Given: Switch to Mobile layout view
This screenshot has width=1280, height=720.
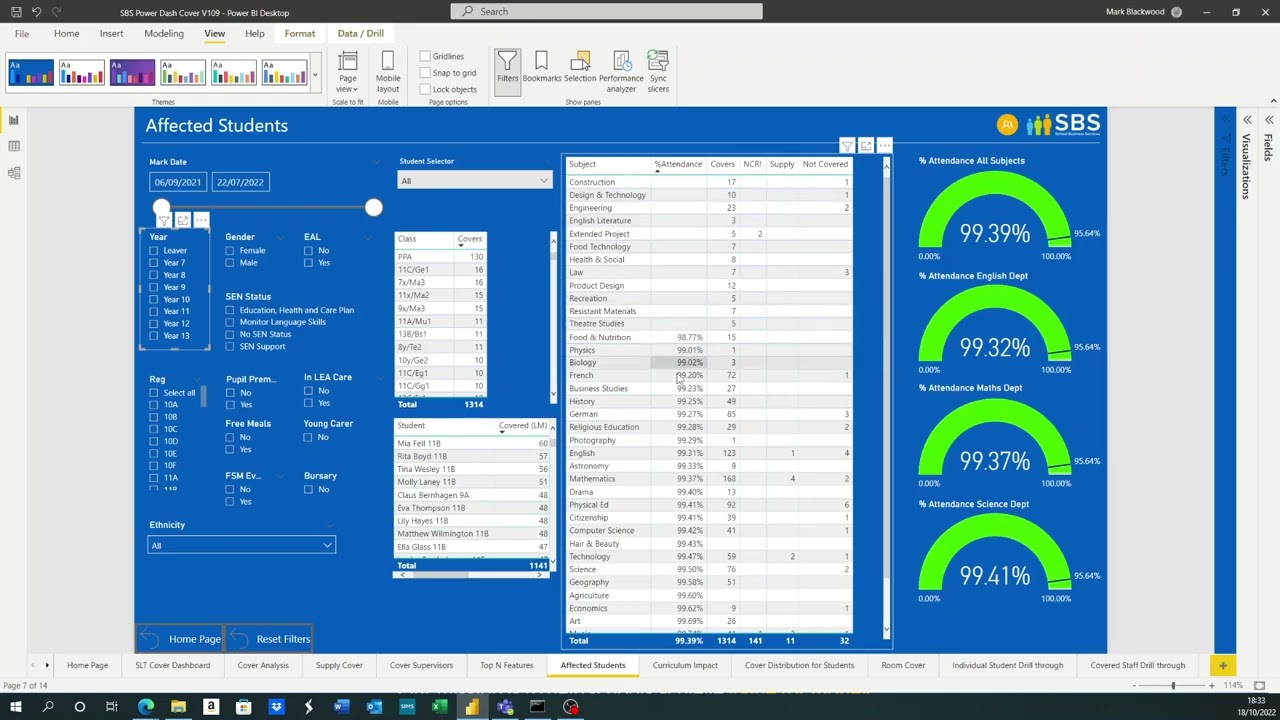Looking at the screenshot, I should 388,71.
